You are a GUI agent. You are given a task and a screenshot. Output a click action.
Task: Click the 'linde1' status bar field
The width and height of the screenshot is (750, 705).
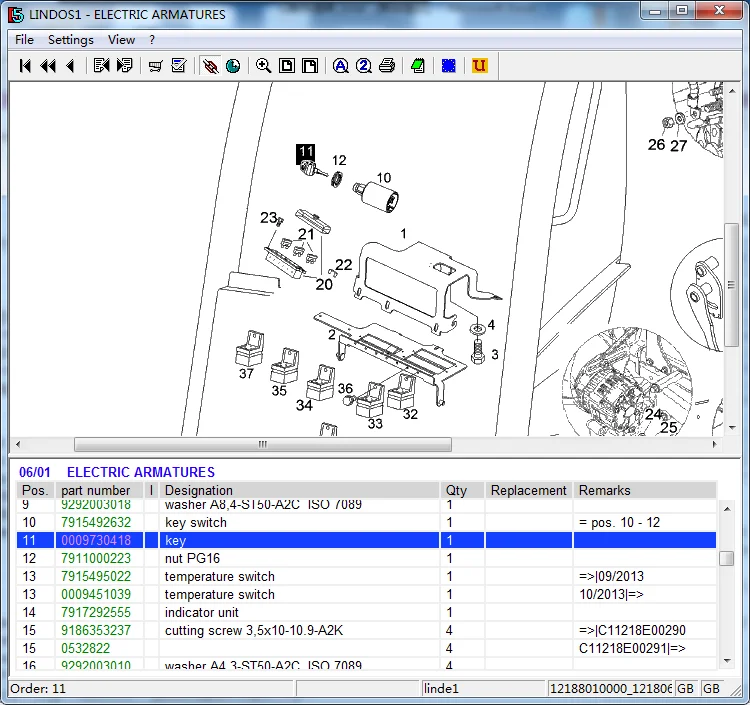[484, 689]
